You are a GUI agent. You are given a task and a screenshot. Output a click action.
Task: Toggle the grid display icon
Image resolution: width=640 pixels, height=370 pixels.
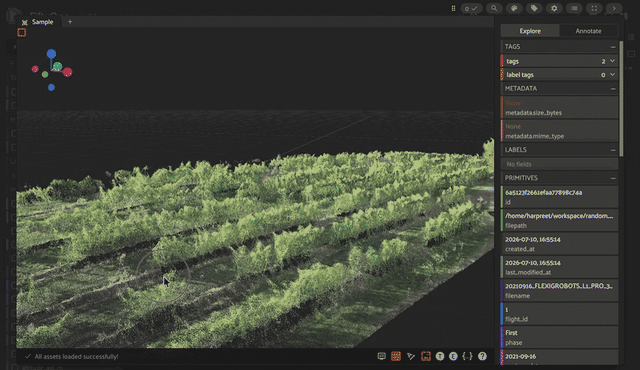tap(396, 356)
